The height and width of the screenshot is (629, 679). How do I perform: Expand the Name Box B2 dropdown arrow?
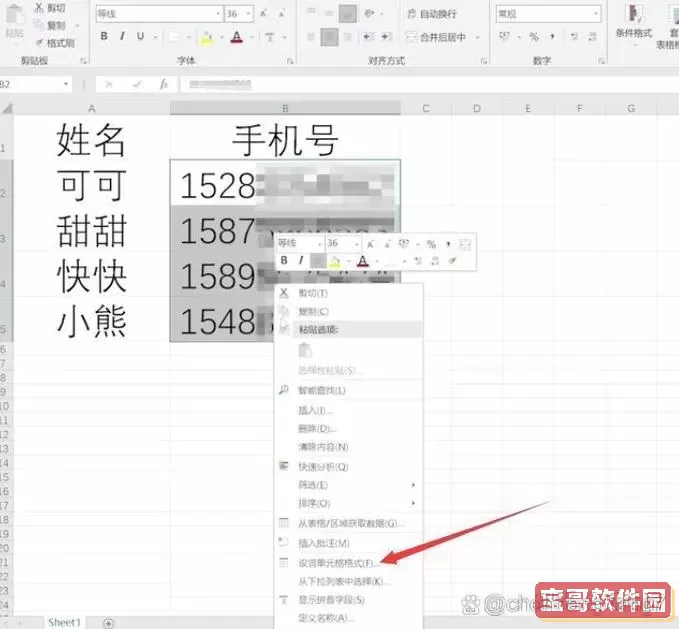click(x=66, y=84)
